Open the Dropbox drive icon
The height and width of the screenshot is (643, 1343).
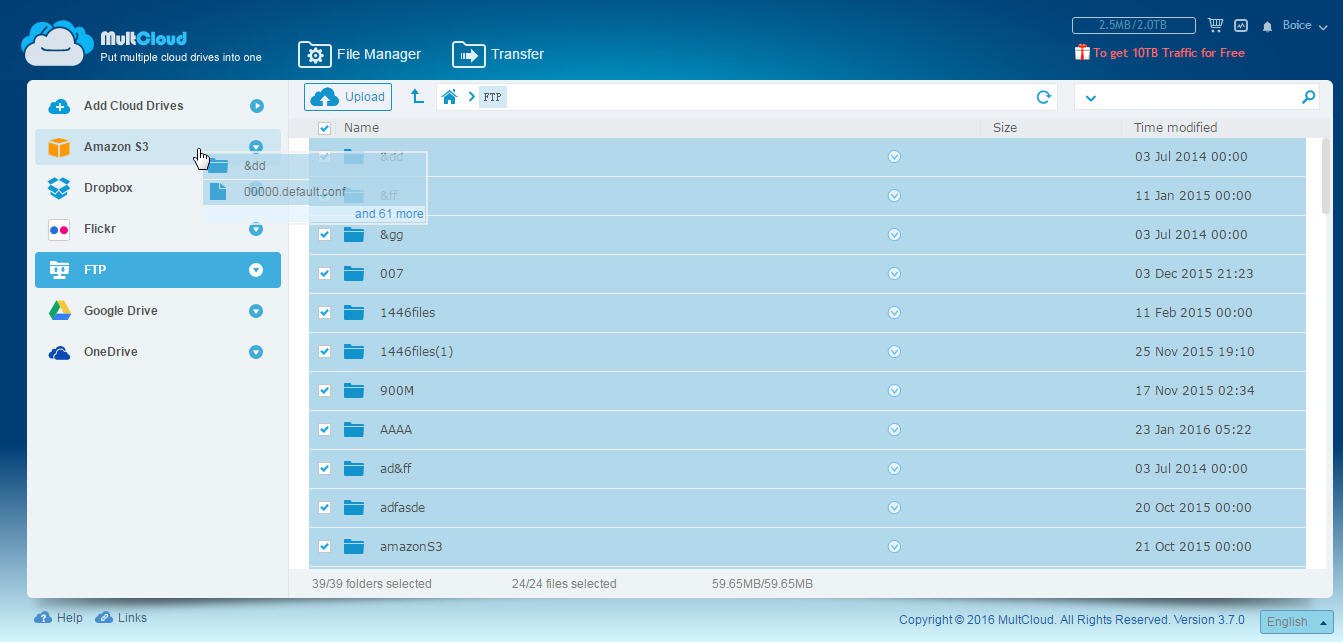coord(59,188)
